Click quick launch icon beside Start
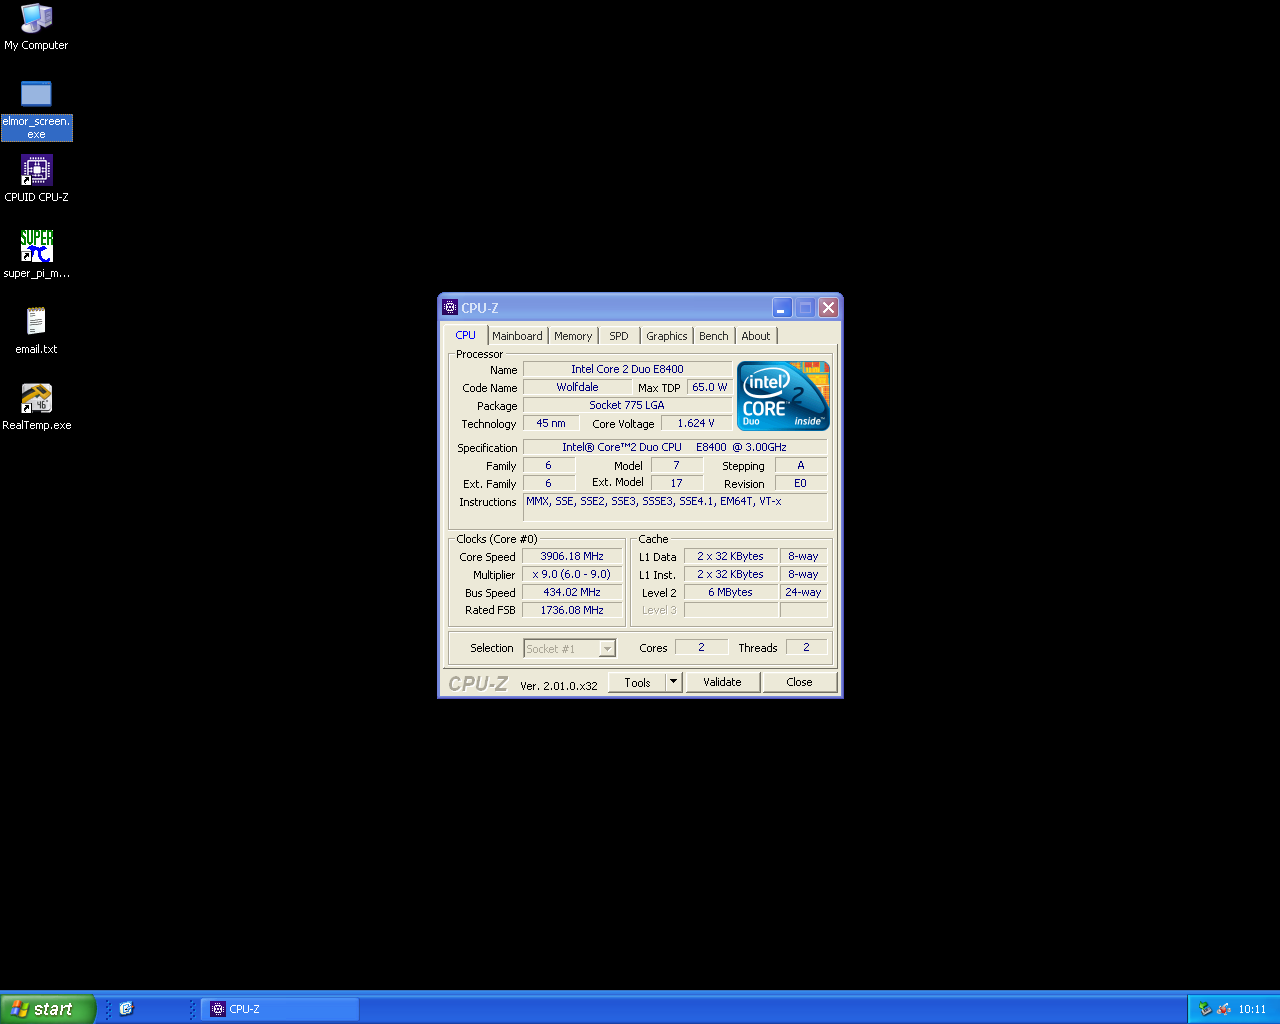 point(126,1009)
